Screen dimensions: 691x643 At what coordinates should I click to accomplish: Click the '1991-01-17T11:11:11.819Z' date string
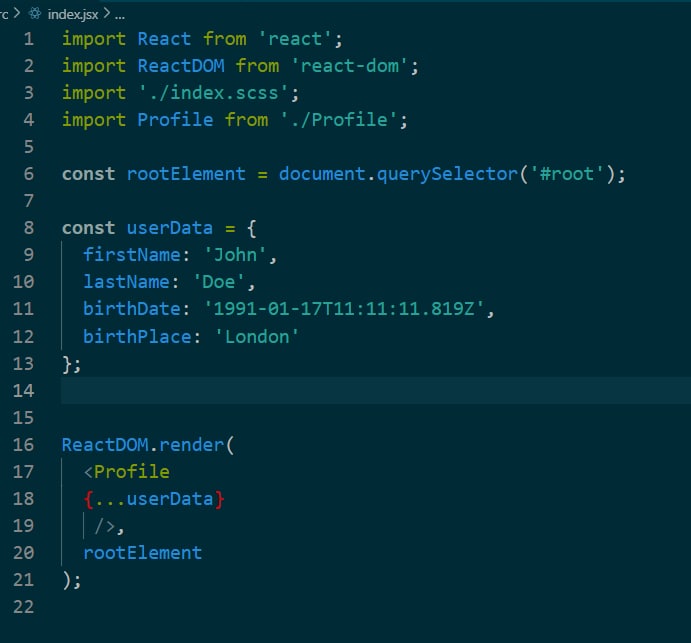[344, 309]
